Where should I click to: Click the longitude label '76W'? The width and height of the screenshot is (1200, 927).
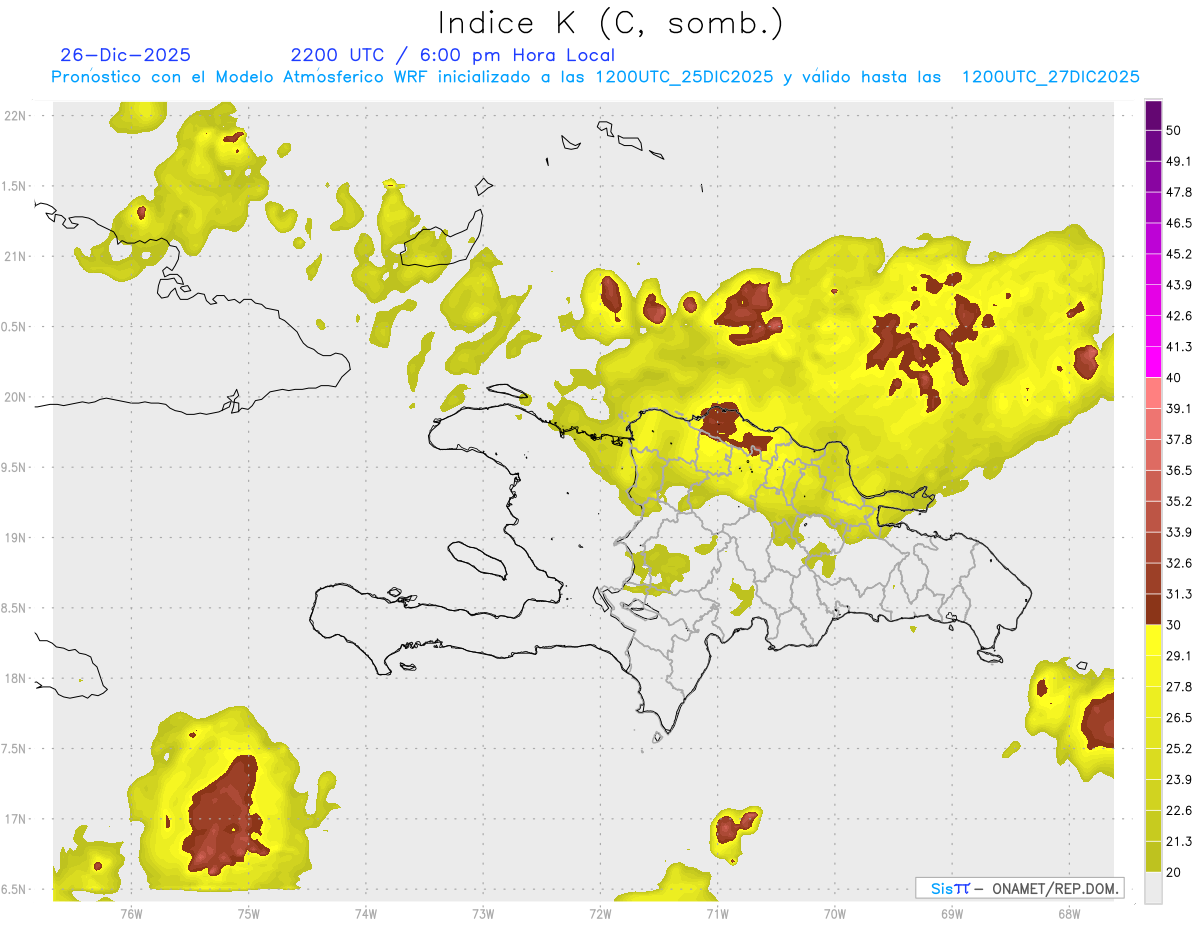pos(131,914)
